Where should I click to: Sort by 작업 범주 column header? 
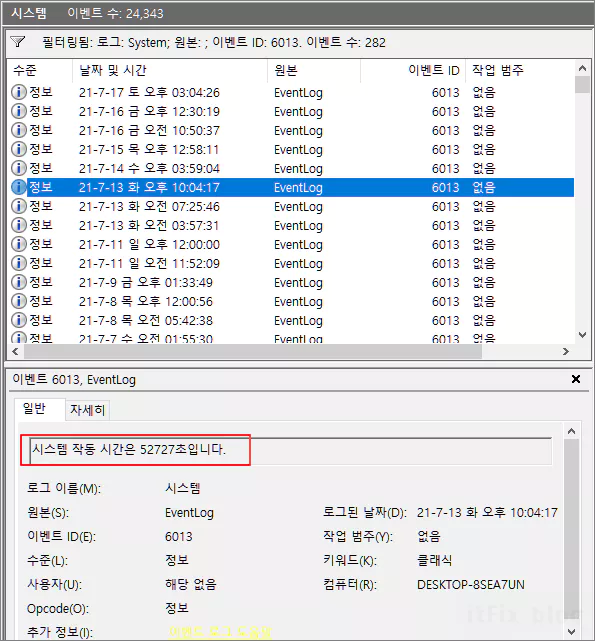pos(519,70)
